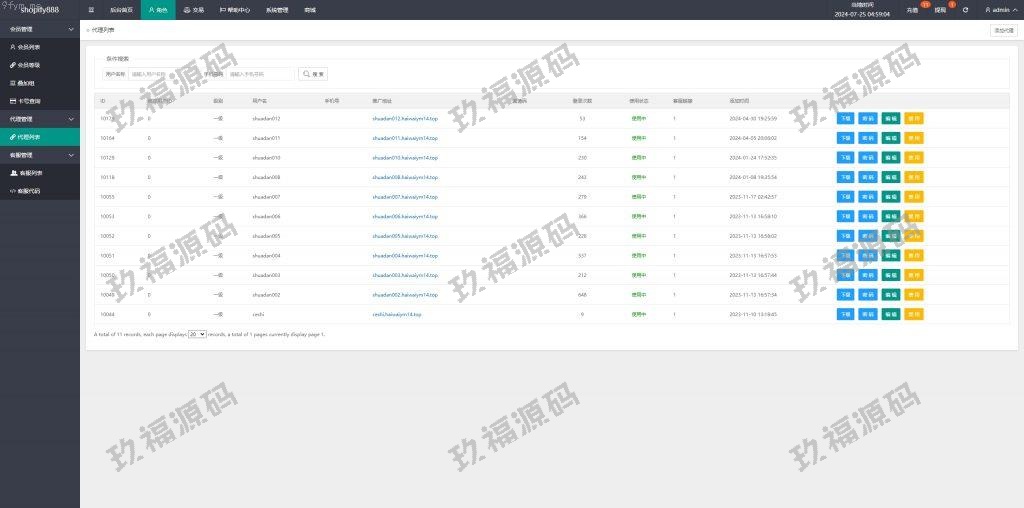Collapse the 客服管理 sidebar group

click(40, 155)
